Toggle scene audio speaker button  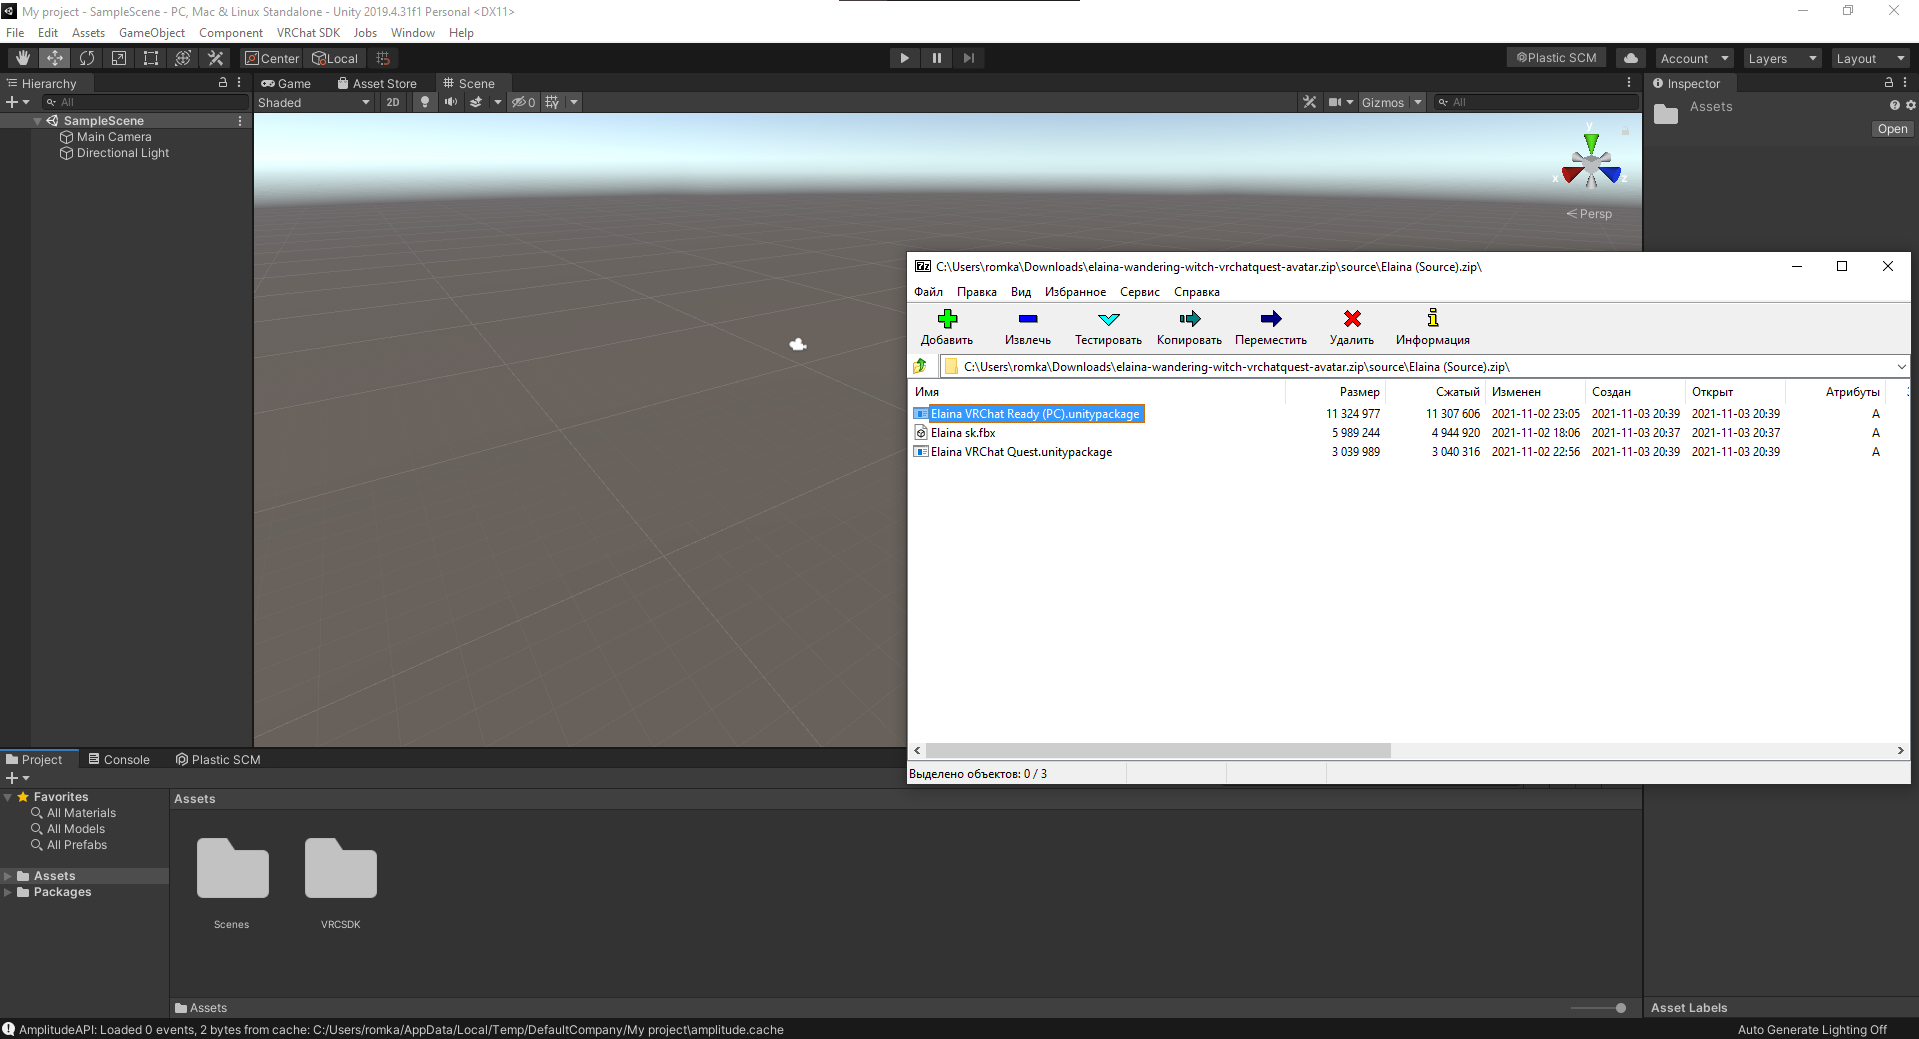click(x=451, y=102)
